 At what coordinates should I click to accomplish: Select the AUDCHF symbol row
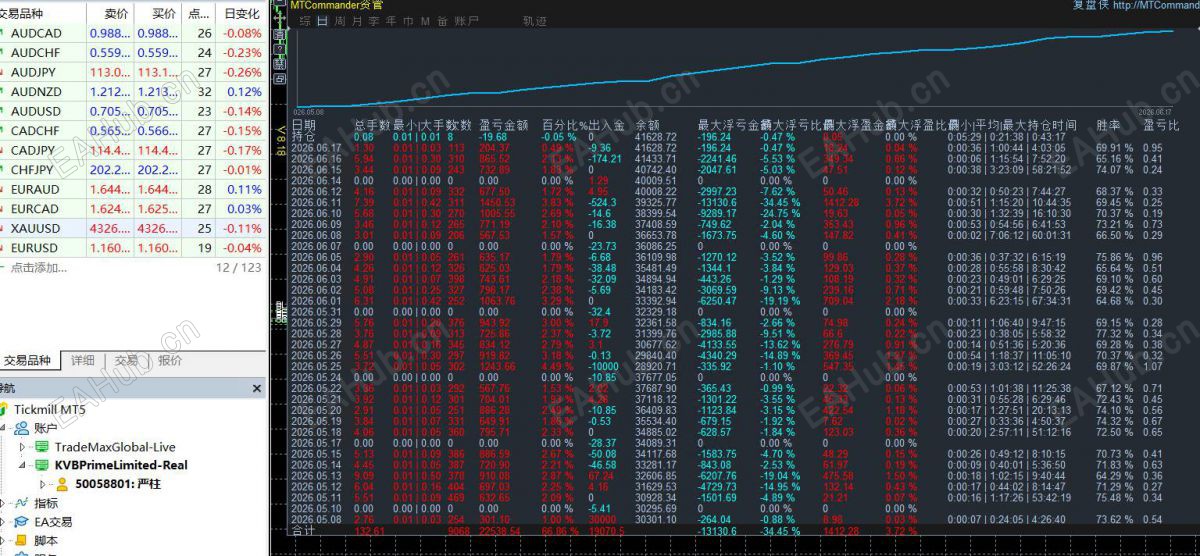[132, 53]
